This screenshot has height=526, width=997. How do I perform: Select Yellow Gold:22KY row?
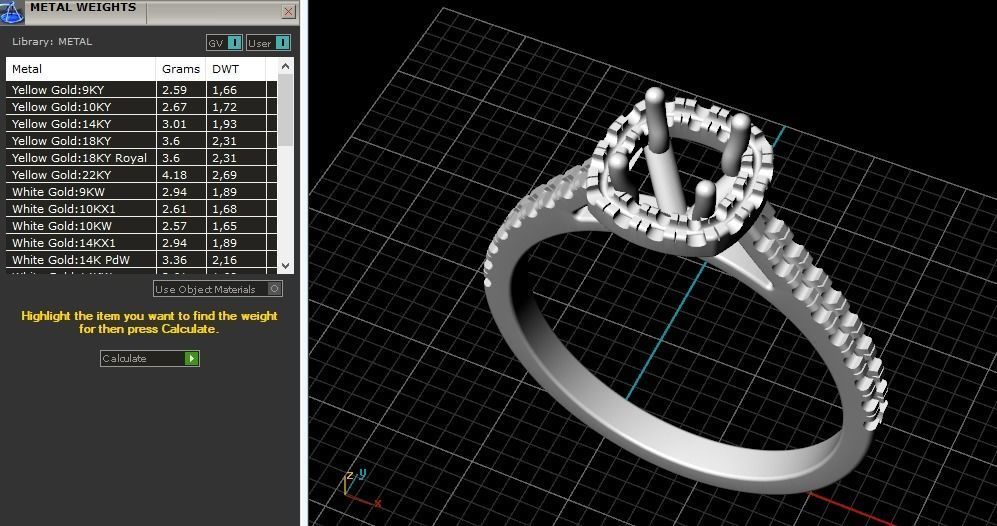point(142,174)
